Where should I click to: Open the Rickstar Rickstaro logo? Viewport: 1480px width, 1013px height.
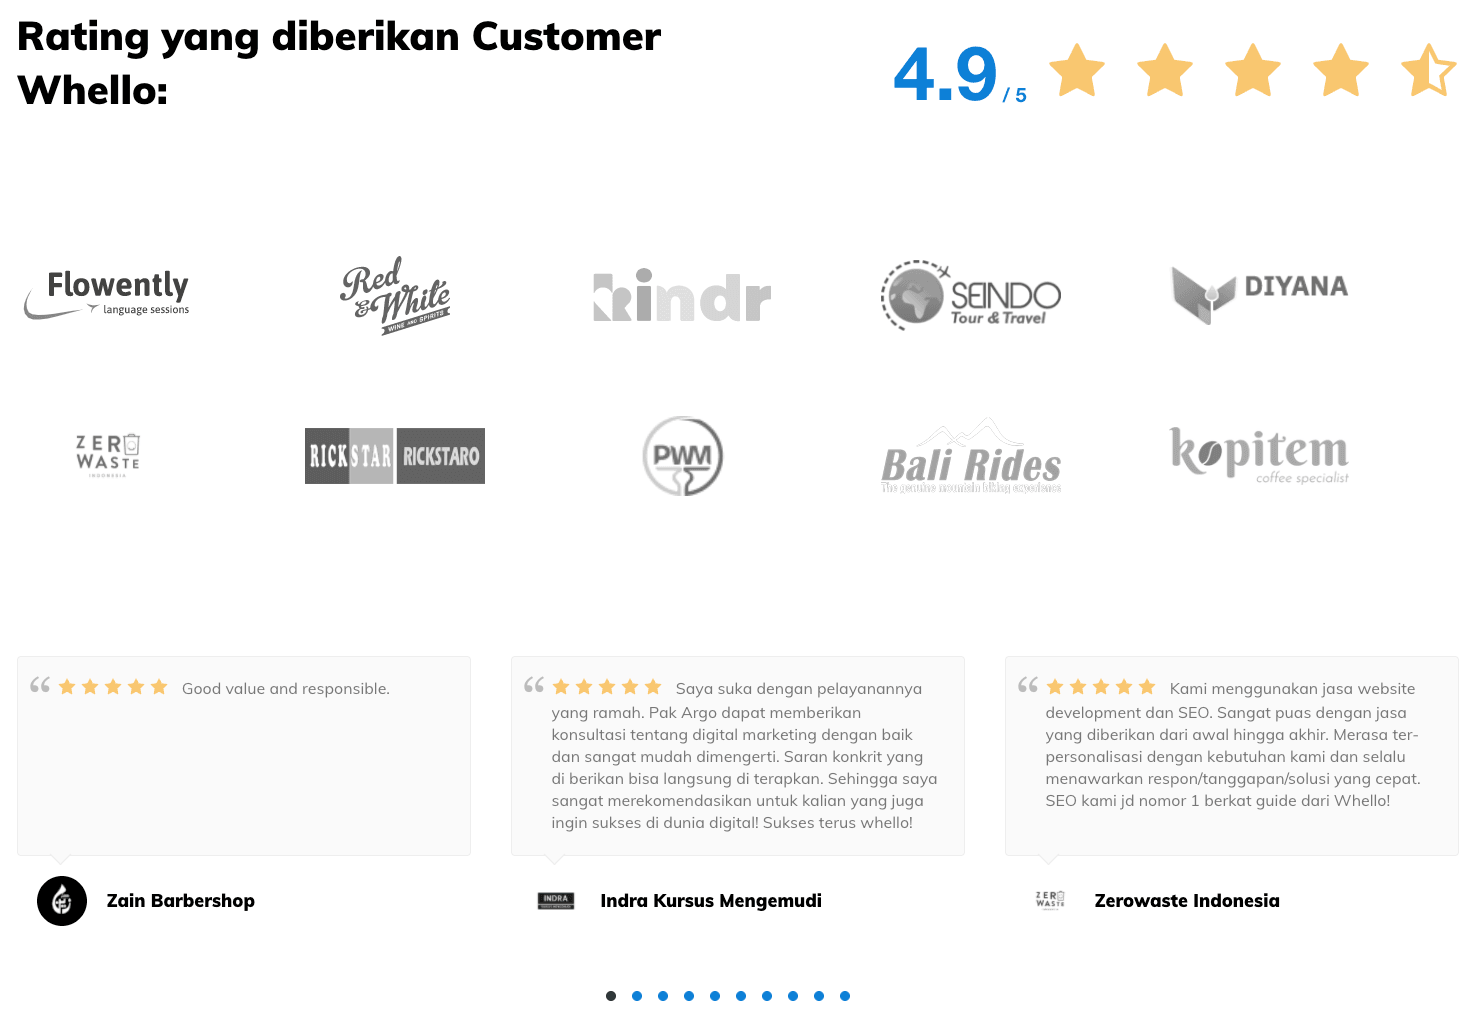[395, 456]
